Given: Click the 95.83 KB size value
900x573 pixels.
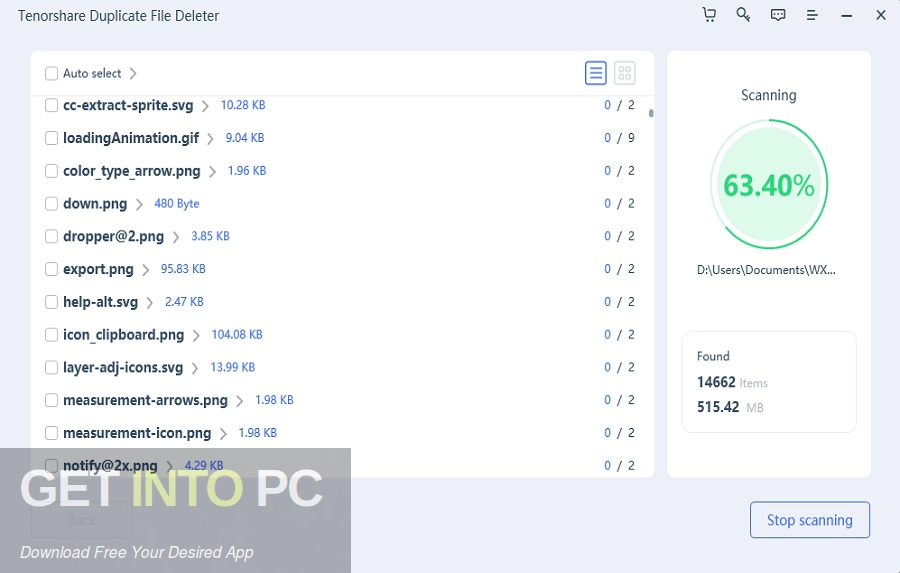Looking at the screenshot, I should tap(183, 269).
